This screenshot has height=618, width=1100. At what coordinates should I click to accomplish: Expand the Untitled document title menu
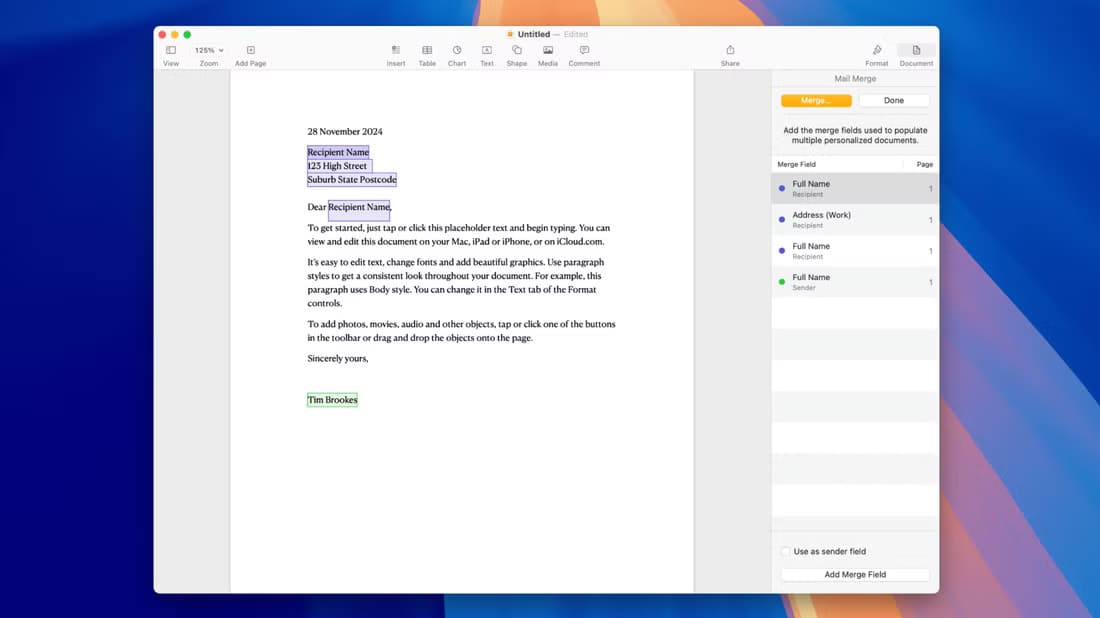click(x=534, y=34)
